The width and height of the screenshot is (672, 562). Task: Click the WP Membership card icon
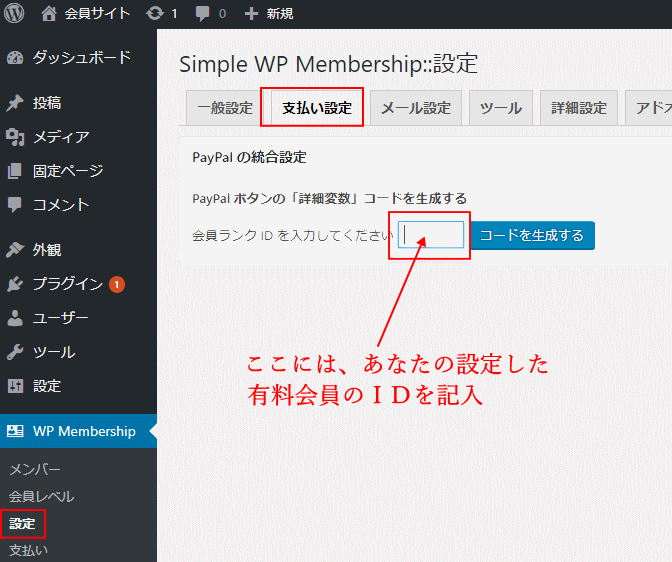[15, 431]
